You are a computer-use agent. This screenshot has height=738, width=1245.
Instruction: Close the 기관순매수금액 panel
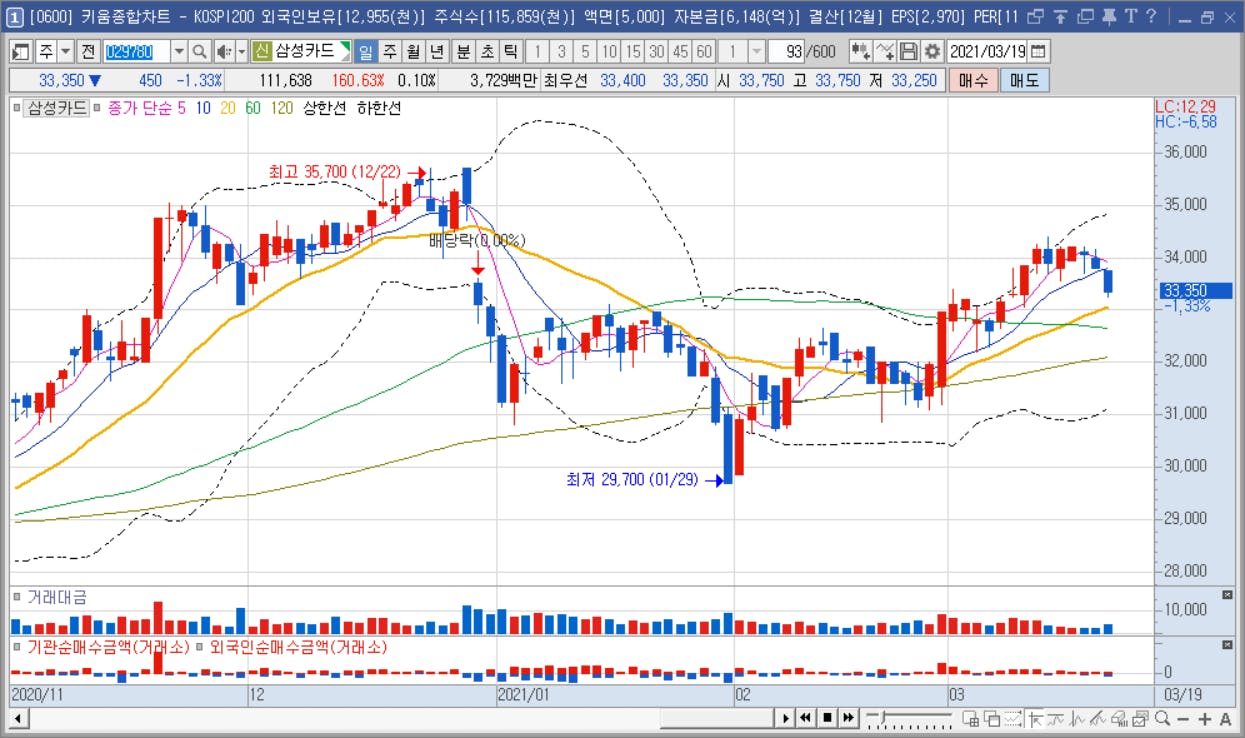click(x=1228, y=646)
